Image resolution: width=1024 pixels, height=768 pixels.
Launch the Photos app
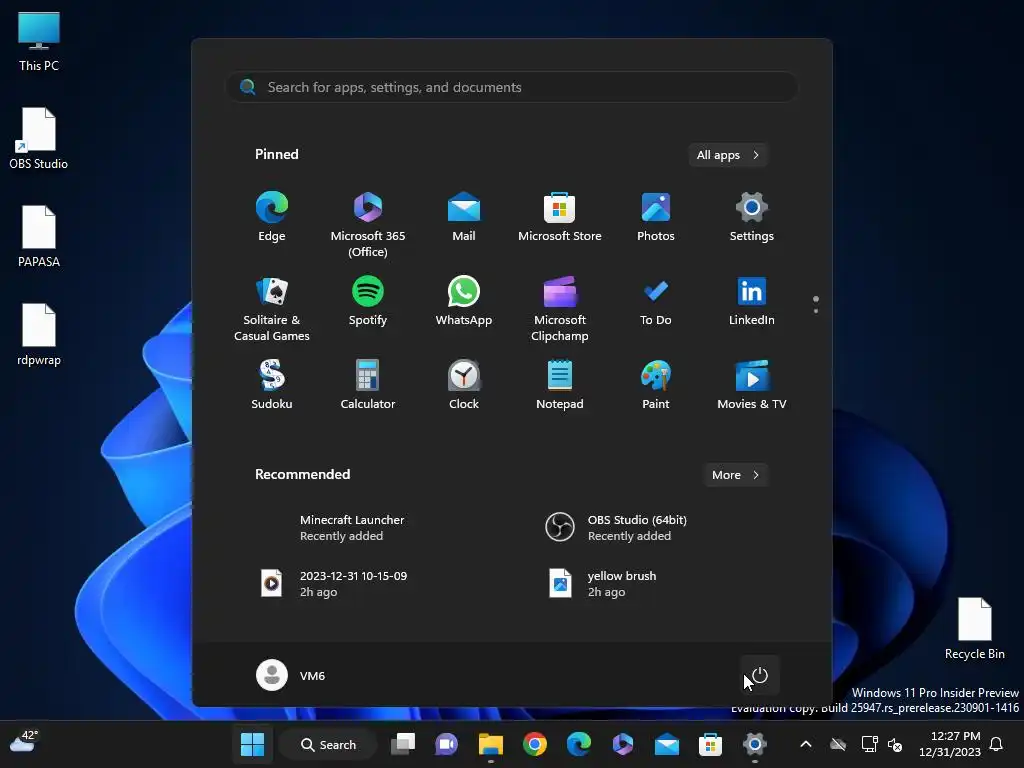pos(656,217)
